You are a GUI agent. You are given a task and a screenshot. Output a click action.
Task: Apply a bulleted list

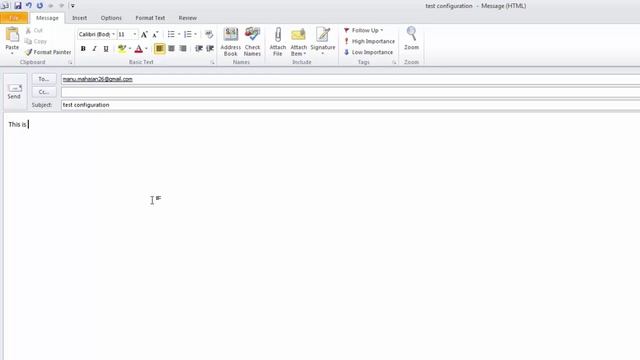point(171,34)
